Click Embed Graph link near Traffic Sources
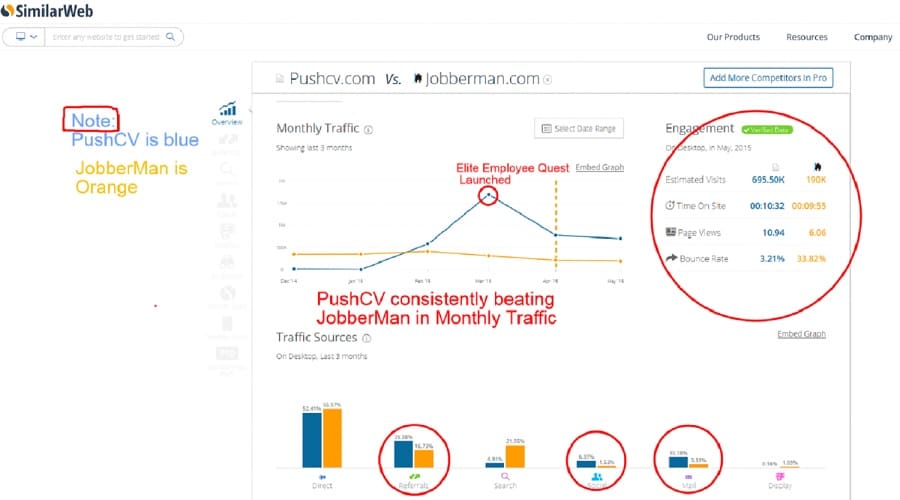This screenshot has height=500, width=900. [x=801, y=334]
